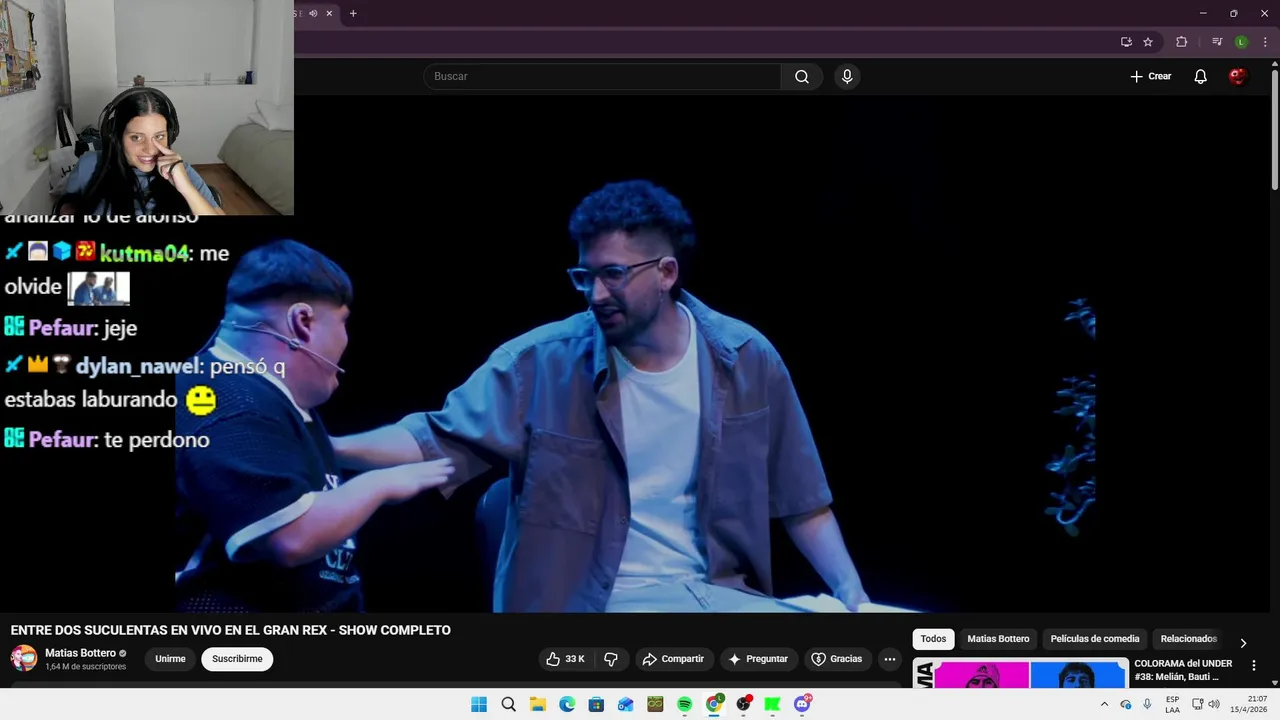Click the video player to pause
This screenshot has width=1280, height=720.
point(635,353)
